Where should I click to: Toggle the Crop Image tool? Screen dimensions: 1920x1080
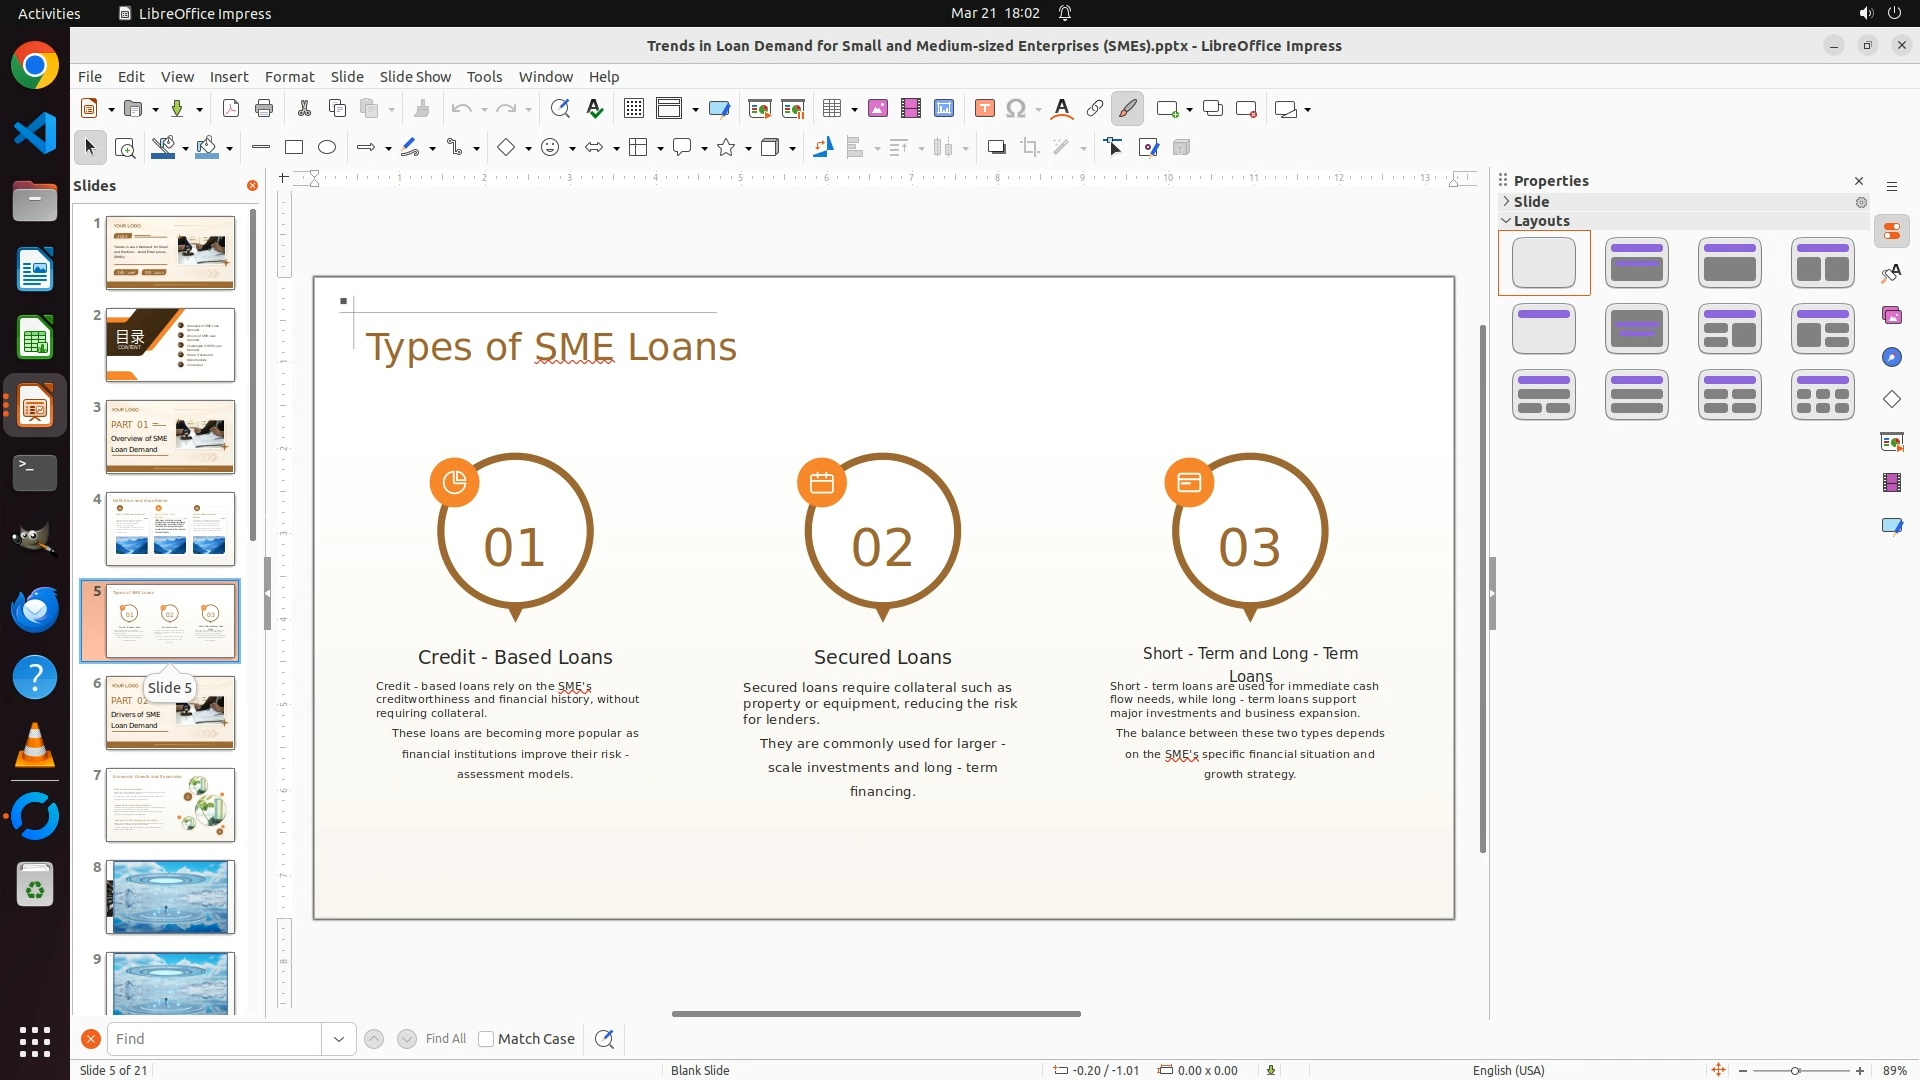click(1029, 148)
